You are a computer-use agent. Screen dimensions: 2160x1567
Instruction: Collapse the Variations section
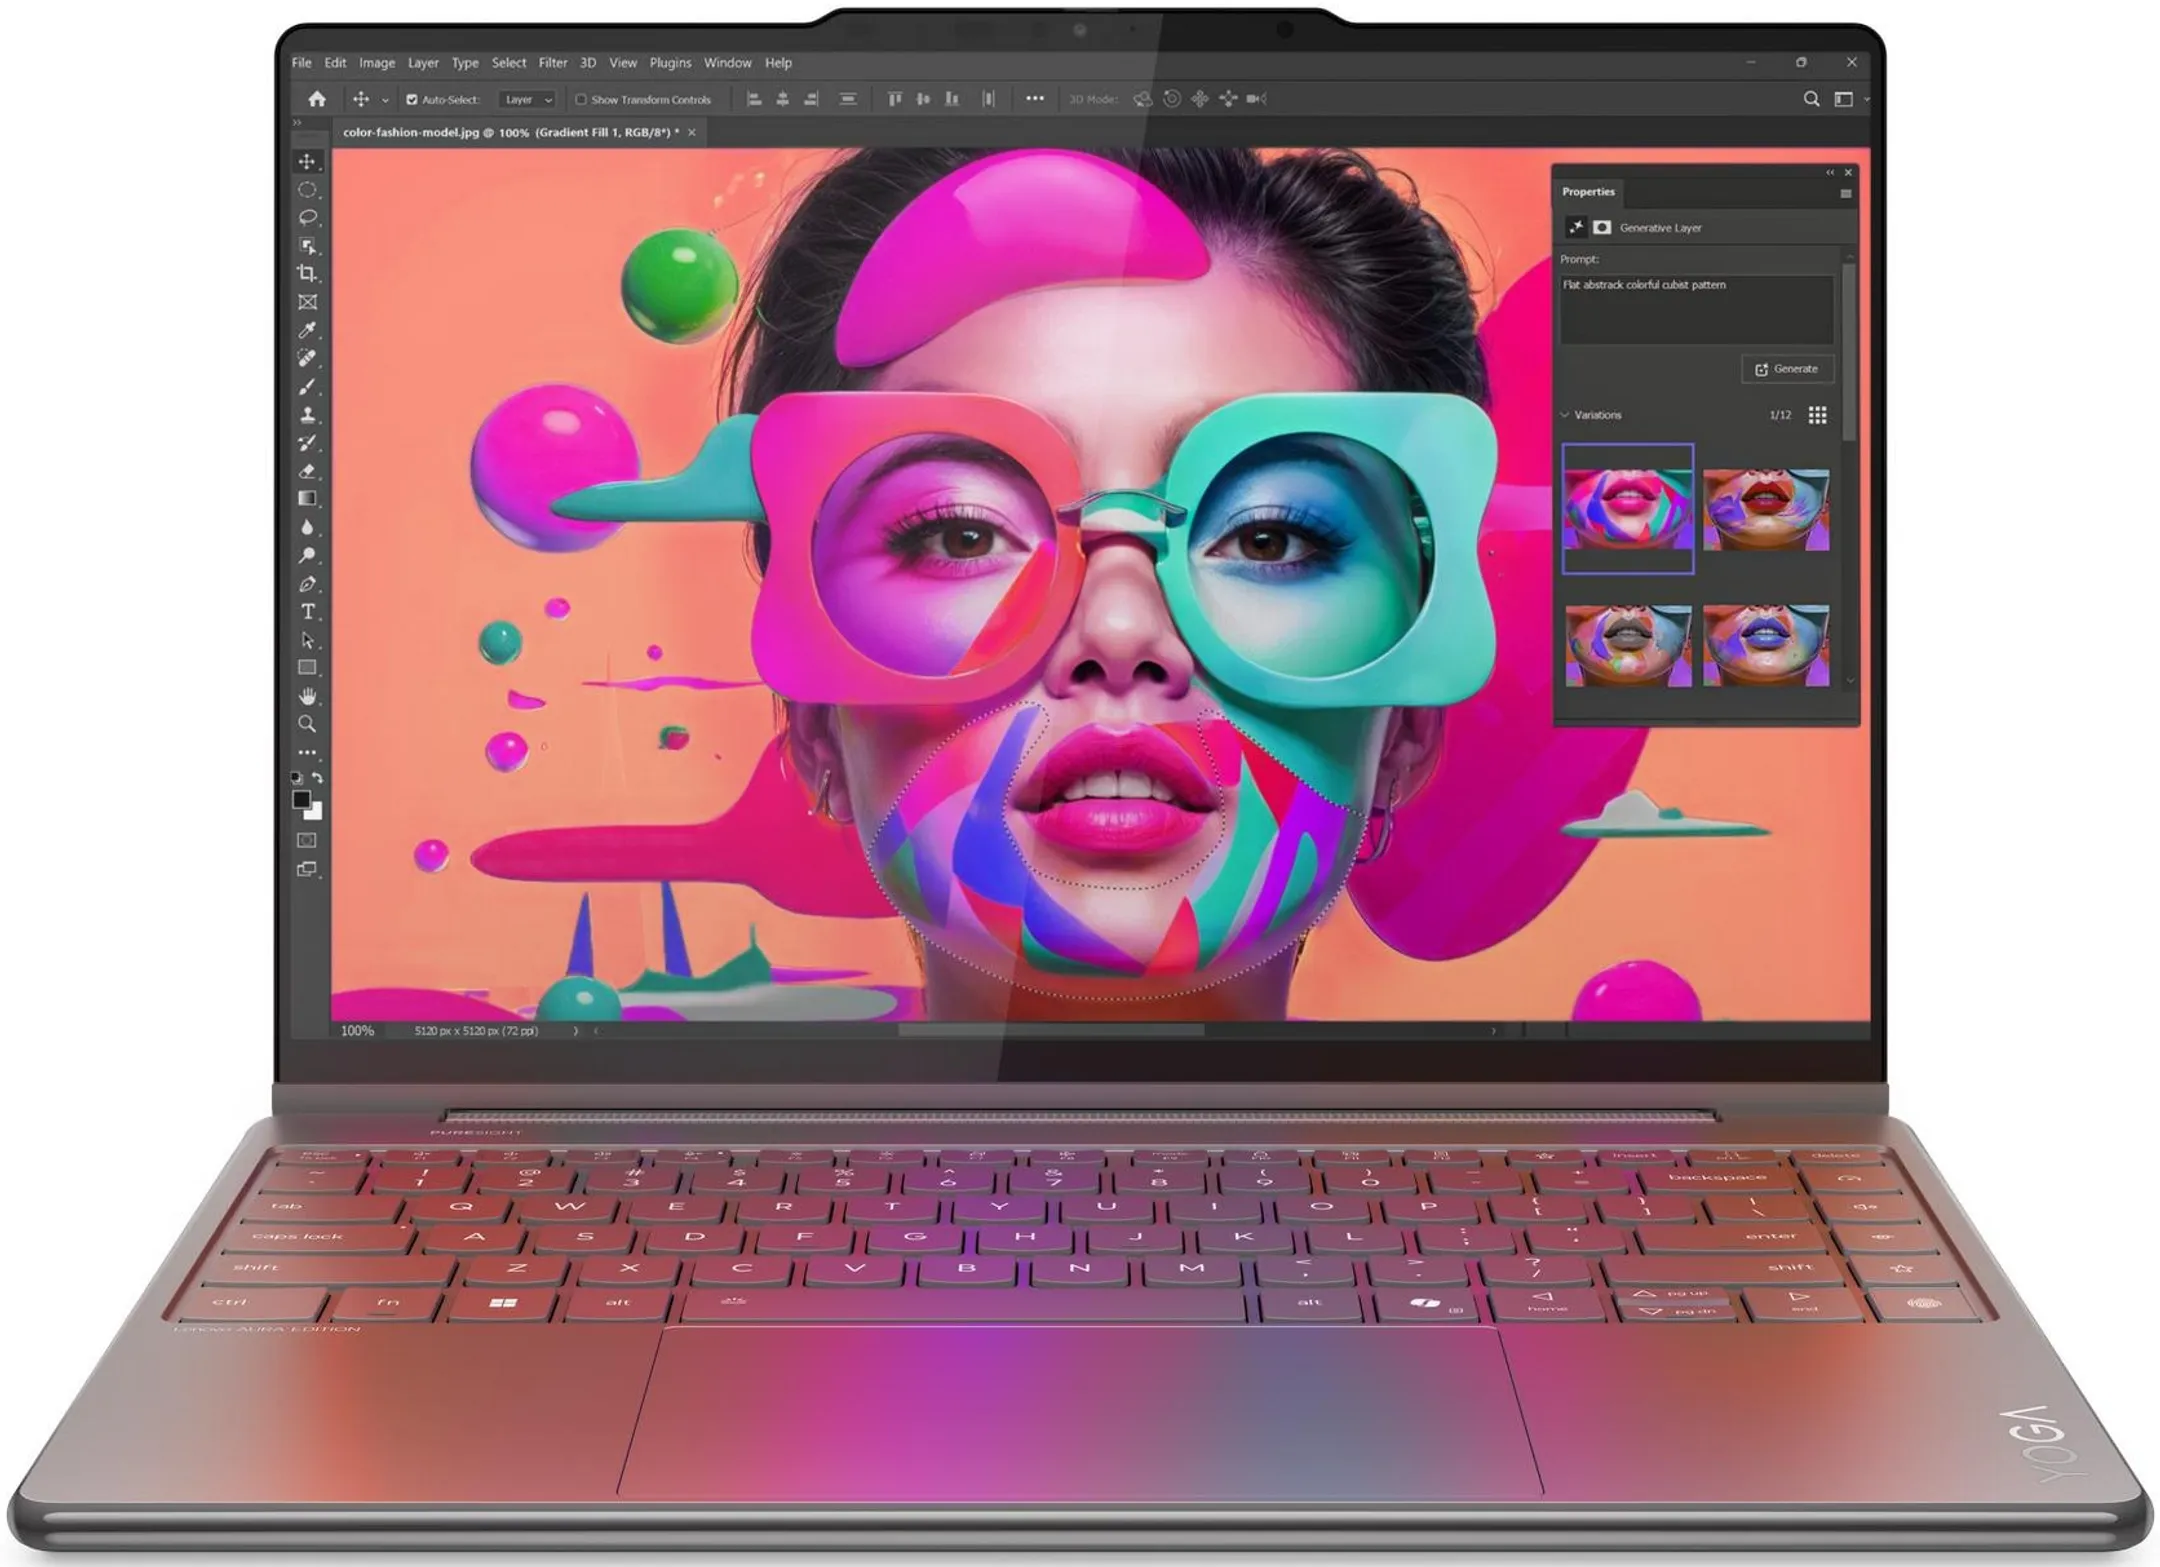[x=1565, y=415]
